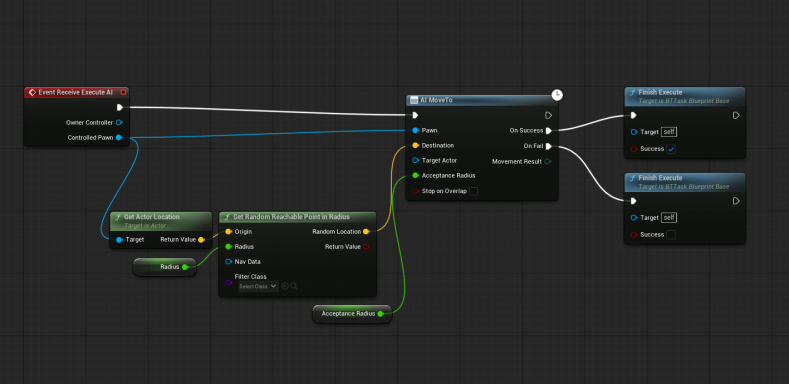Click the Destination input pin
Image resolution: width=789 pixels, height=384 pixels.
[x=415, y=145]
